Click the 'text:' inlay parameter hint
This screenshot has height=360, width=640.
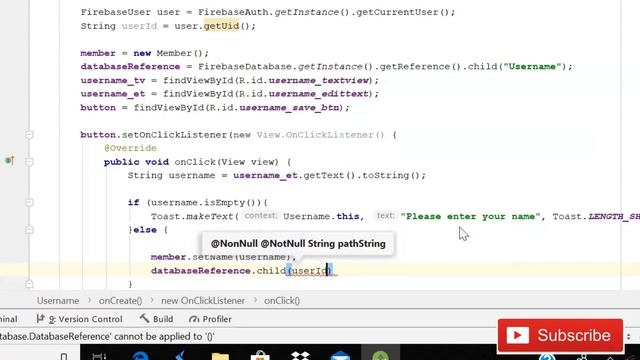[x=385, y=216]
